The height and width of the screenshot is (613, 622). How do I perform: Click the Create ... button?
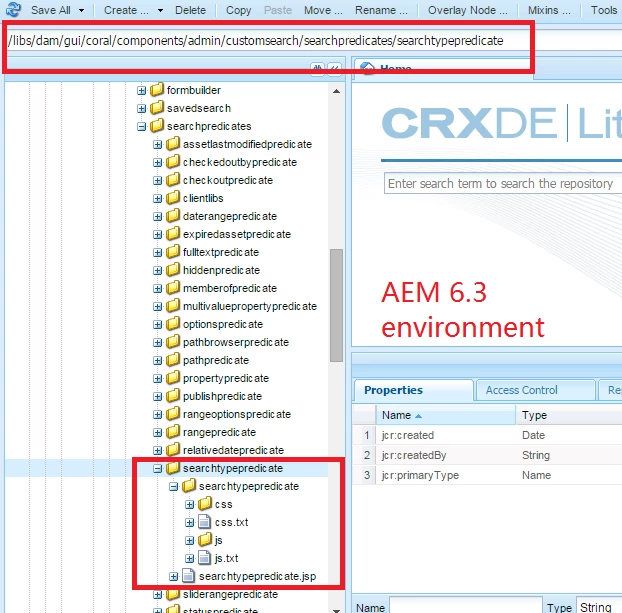(126, 10)
